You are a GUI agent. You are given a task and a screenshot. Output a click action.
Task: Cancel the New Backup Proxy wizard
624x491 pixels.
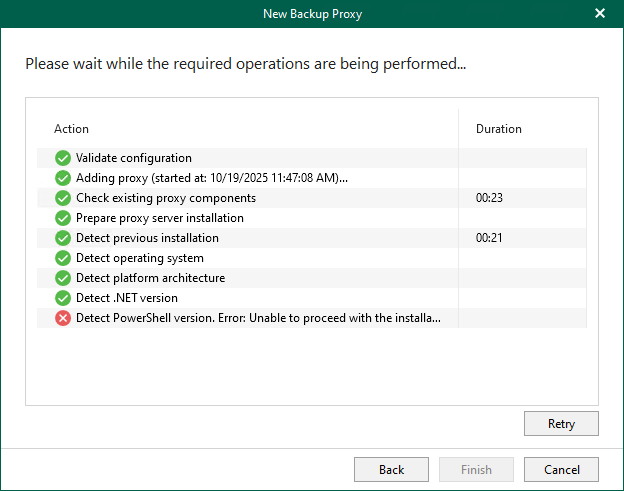(561, 470)
